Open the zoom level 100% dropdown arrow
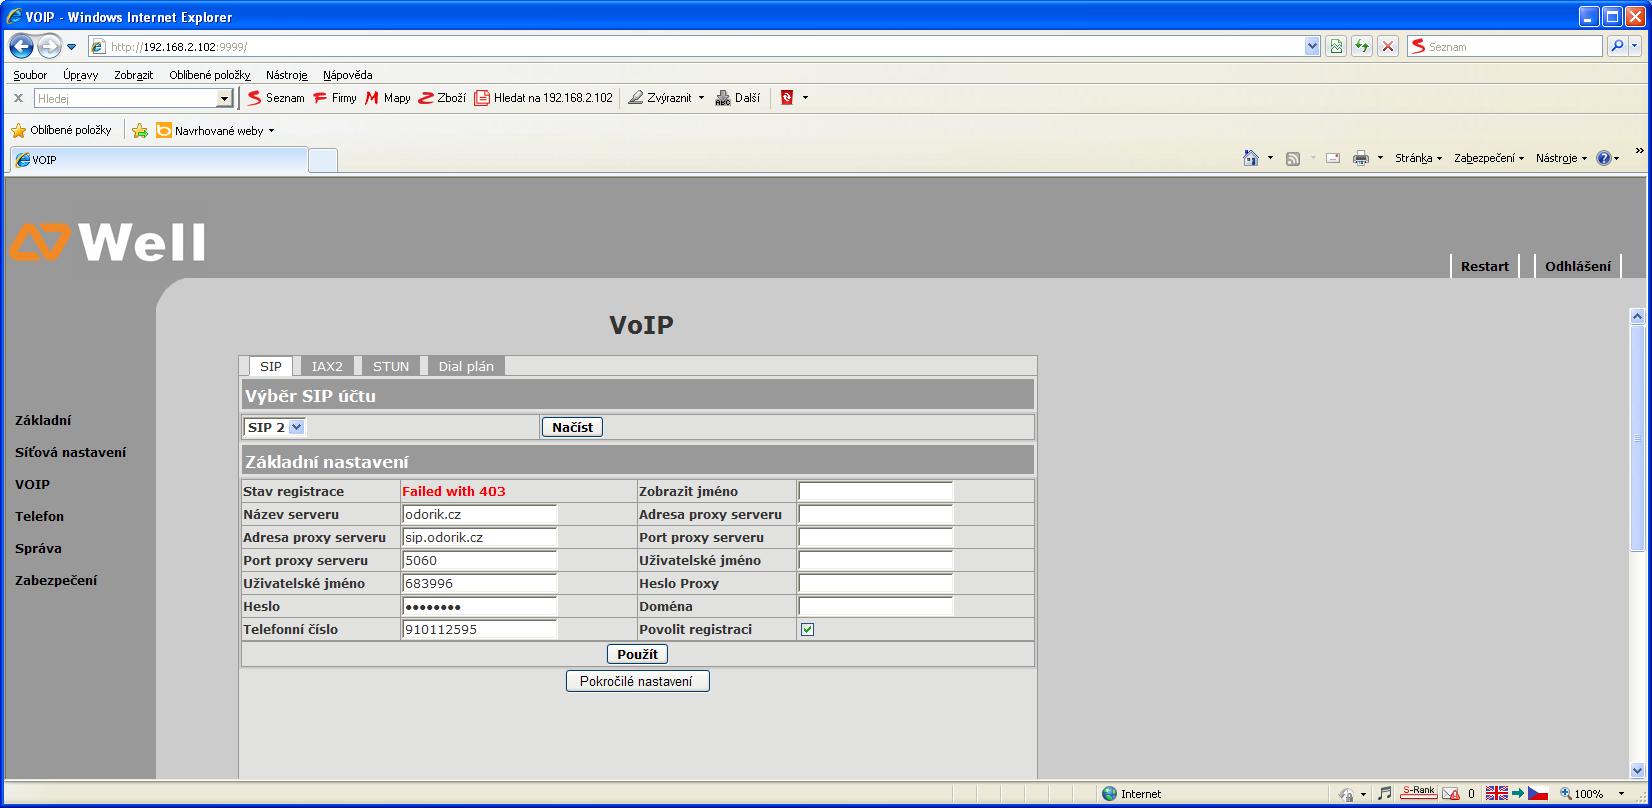The width and height of the screenshot is (1652, 808). tap(1621, 794)
